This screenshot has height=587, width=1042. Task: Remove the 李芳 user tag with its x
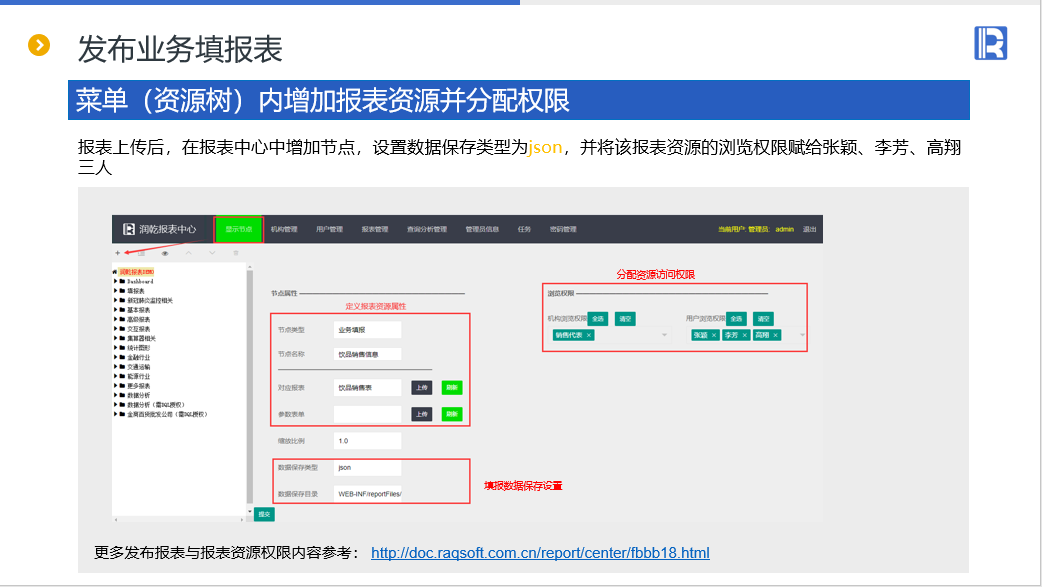click(x=744, y=335)
